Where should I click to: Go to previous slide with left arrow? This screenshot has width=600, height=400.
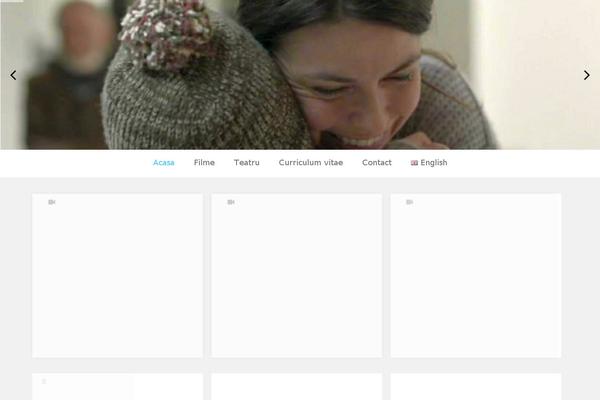pos(13,75)
